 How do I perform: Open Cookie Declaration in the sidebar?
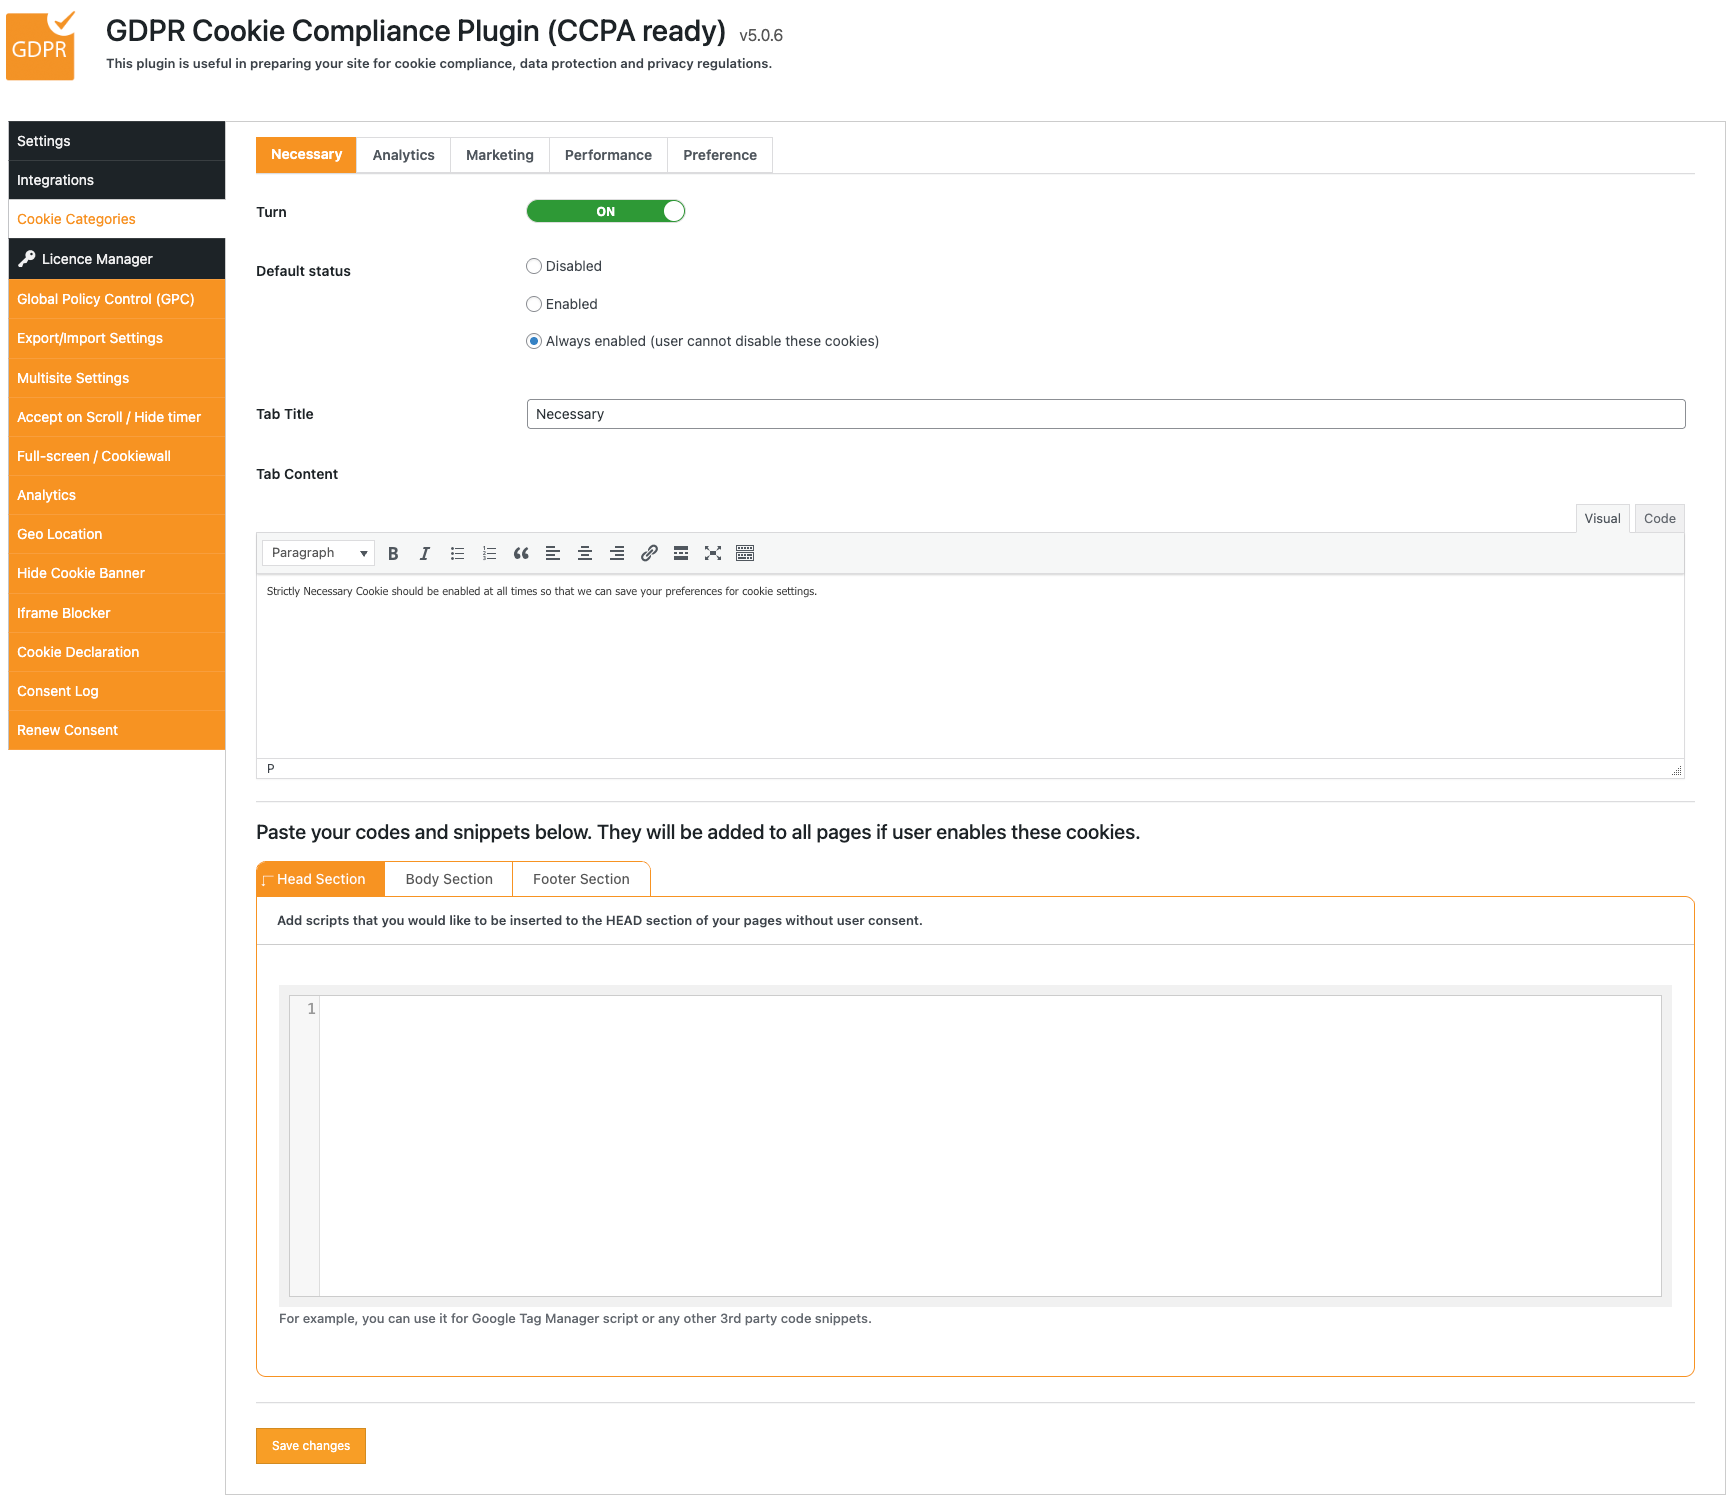[78, 653]
